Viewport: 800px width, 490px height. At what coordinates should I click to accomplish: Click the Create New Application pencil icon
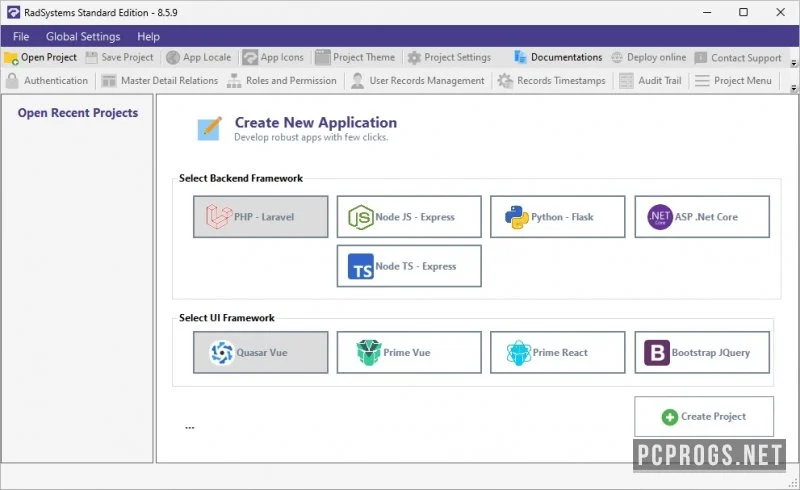[210, 128]
